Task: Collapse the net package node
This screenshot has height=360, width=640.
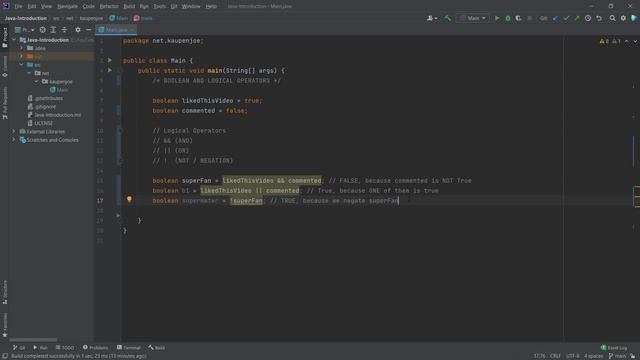Action: click(x=29, y=73)
